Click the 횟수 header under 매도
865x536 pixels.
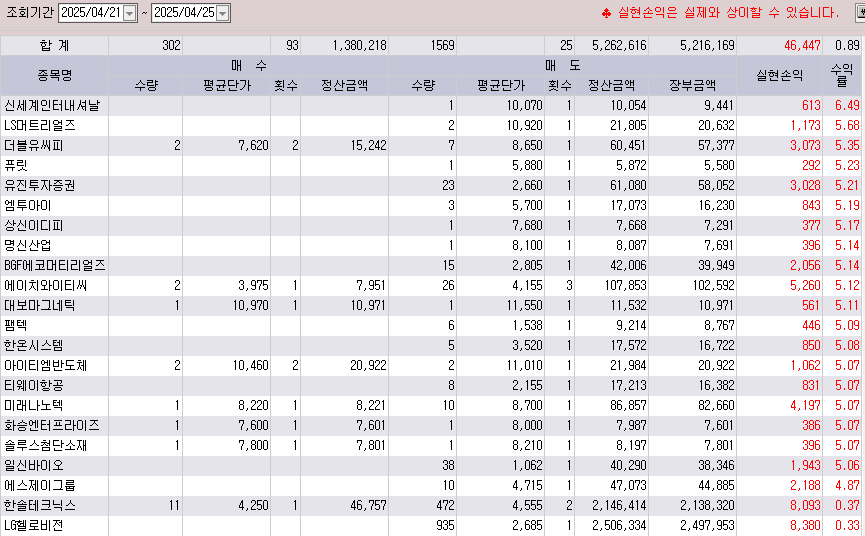(559, 85)
